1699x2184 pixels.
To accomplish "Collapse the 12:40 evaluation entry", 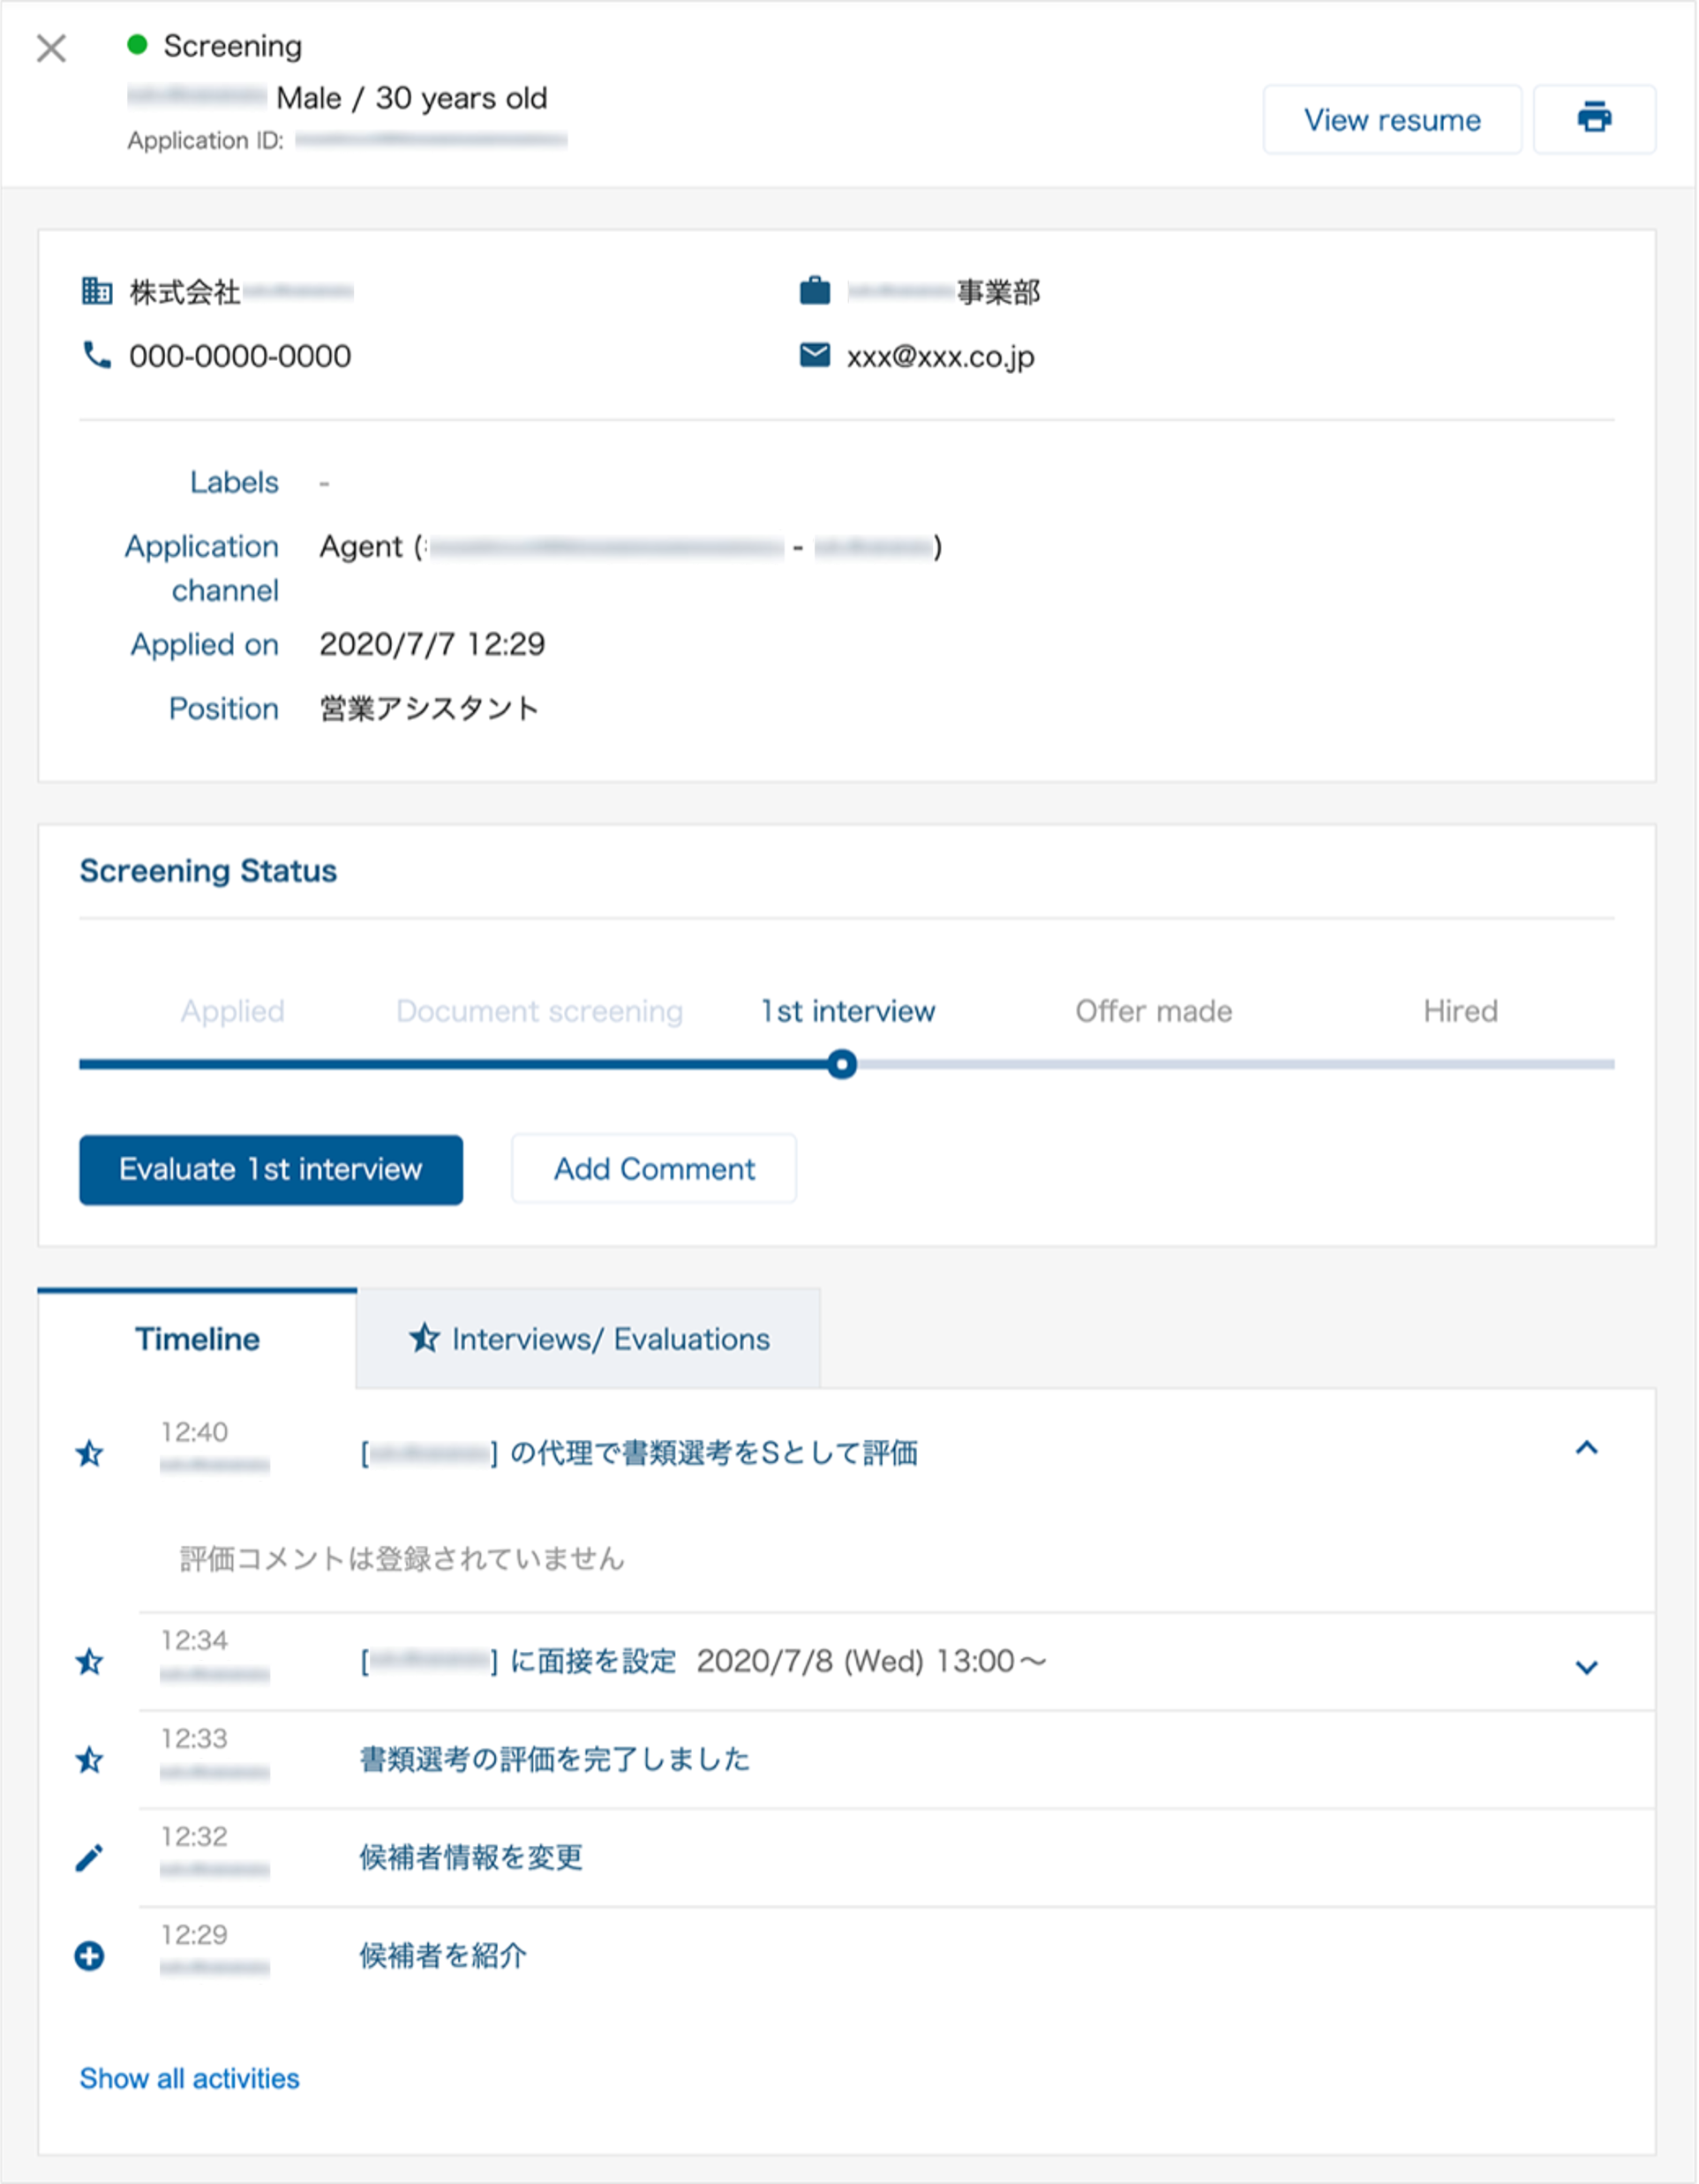I will coord(1587,1448).
